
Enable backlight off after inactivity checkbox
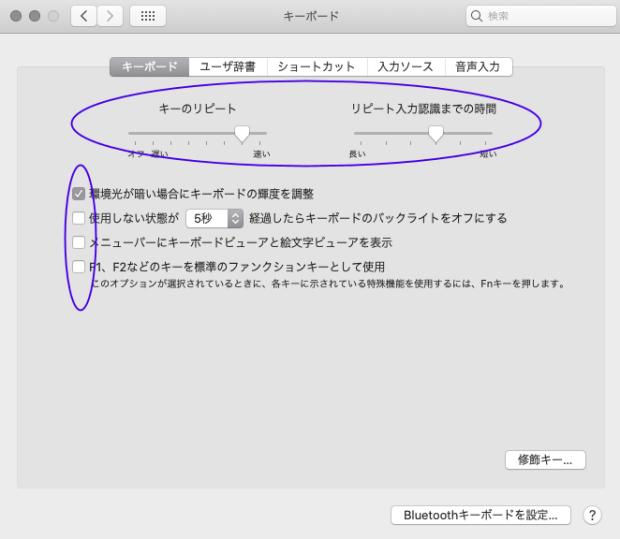tap(79, 218)
